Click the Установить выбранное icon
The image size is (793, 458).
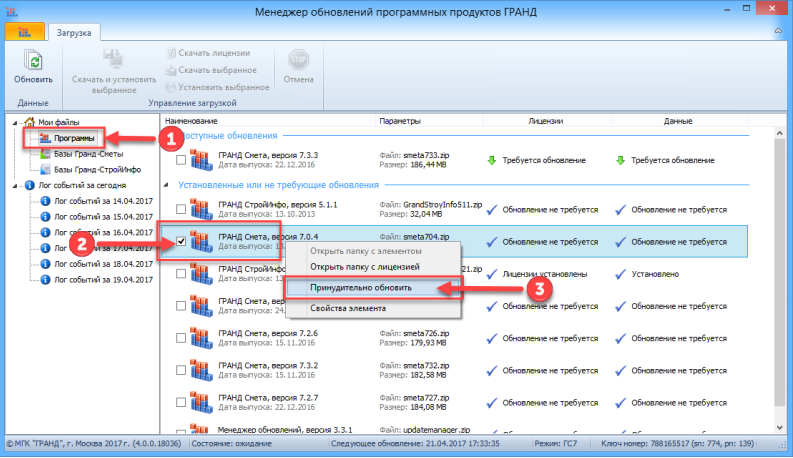pos(171,87)
